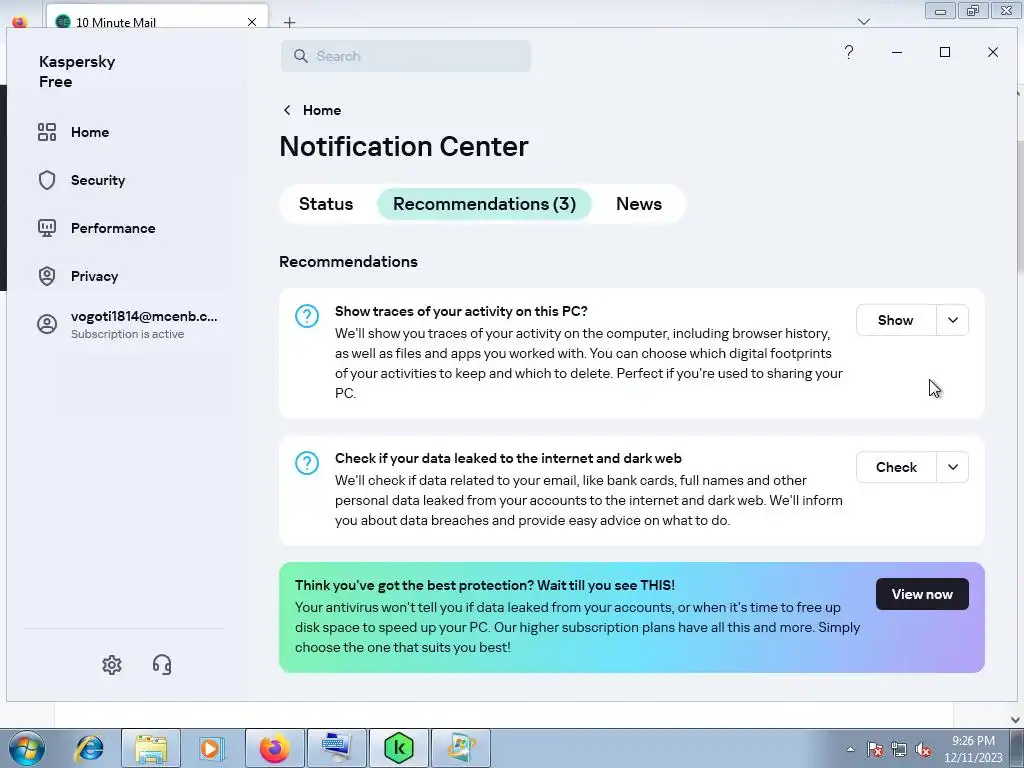This screenshot has height=768, width=1024.
Task: Click the View now button
Action: tap(922, 594)
